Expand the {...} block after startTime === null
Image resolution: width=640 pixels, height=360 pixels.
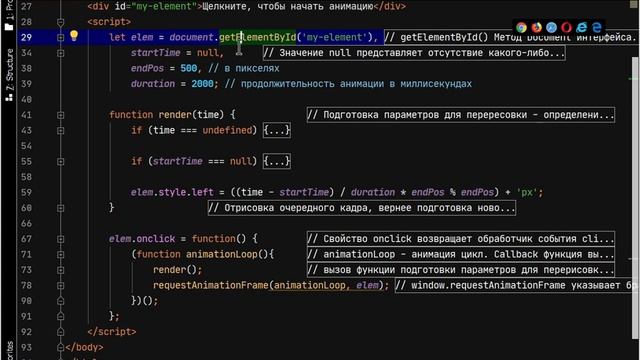pyautogui.click(x=277, y=161)
